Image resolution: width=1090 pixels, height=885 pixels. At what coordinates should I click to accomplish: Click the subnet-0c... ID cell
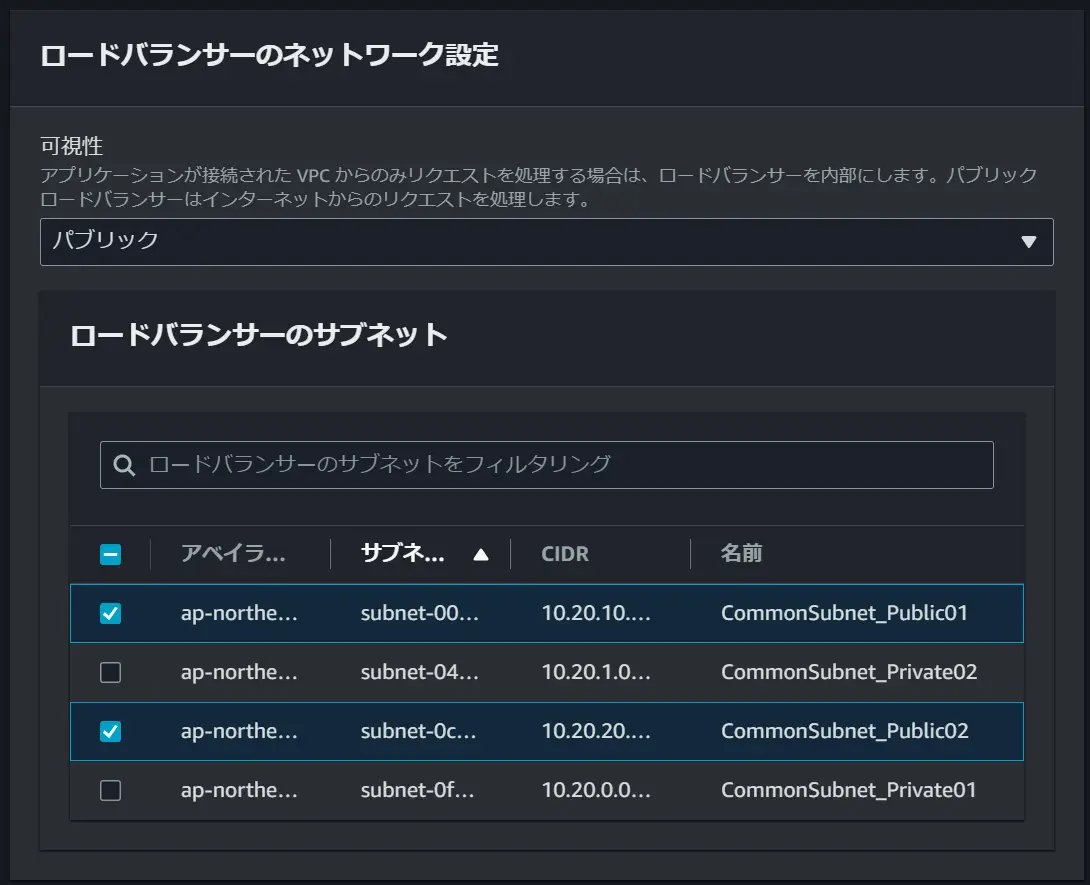[418, 731]
